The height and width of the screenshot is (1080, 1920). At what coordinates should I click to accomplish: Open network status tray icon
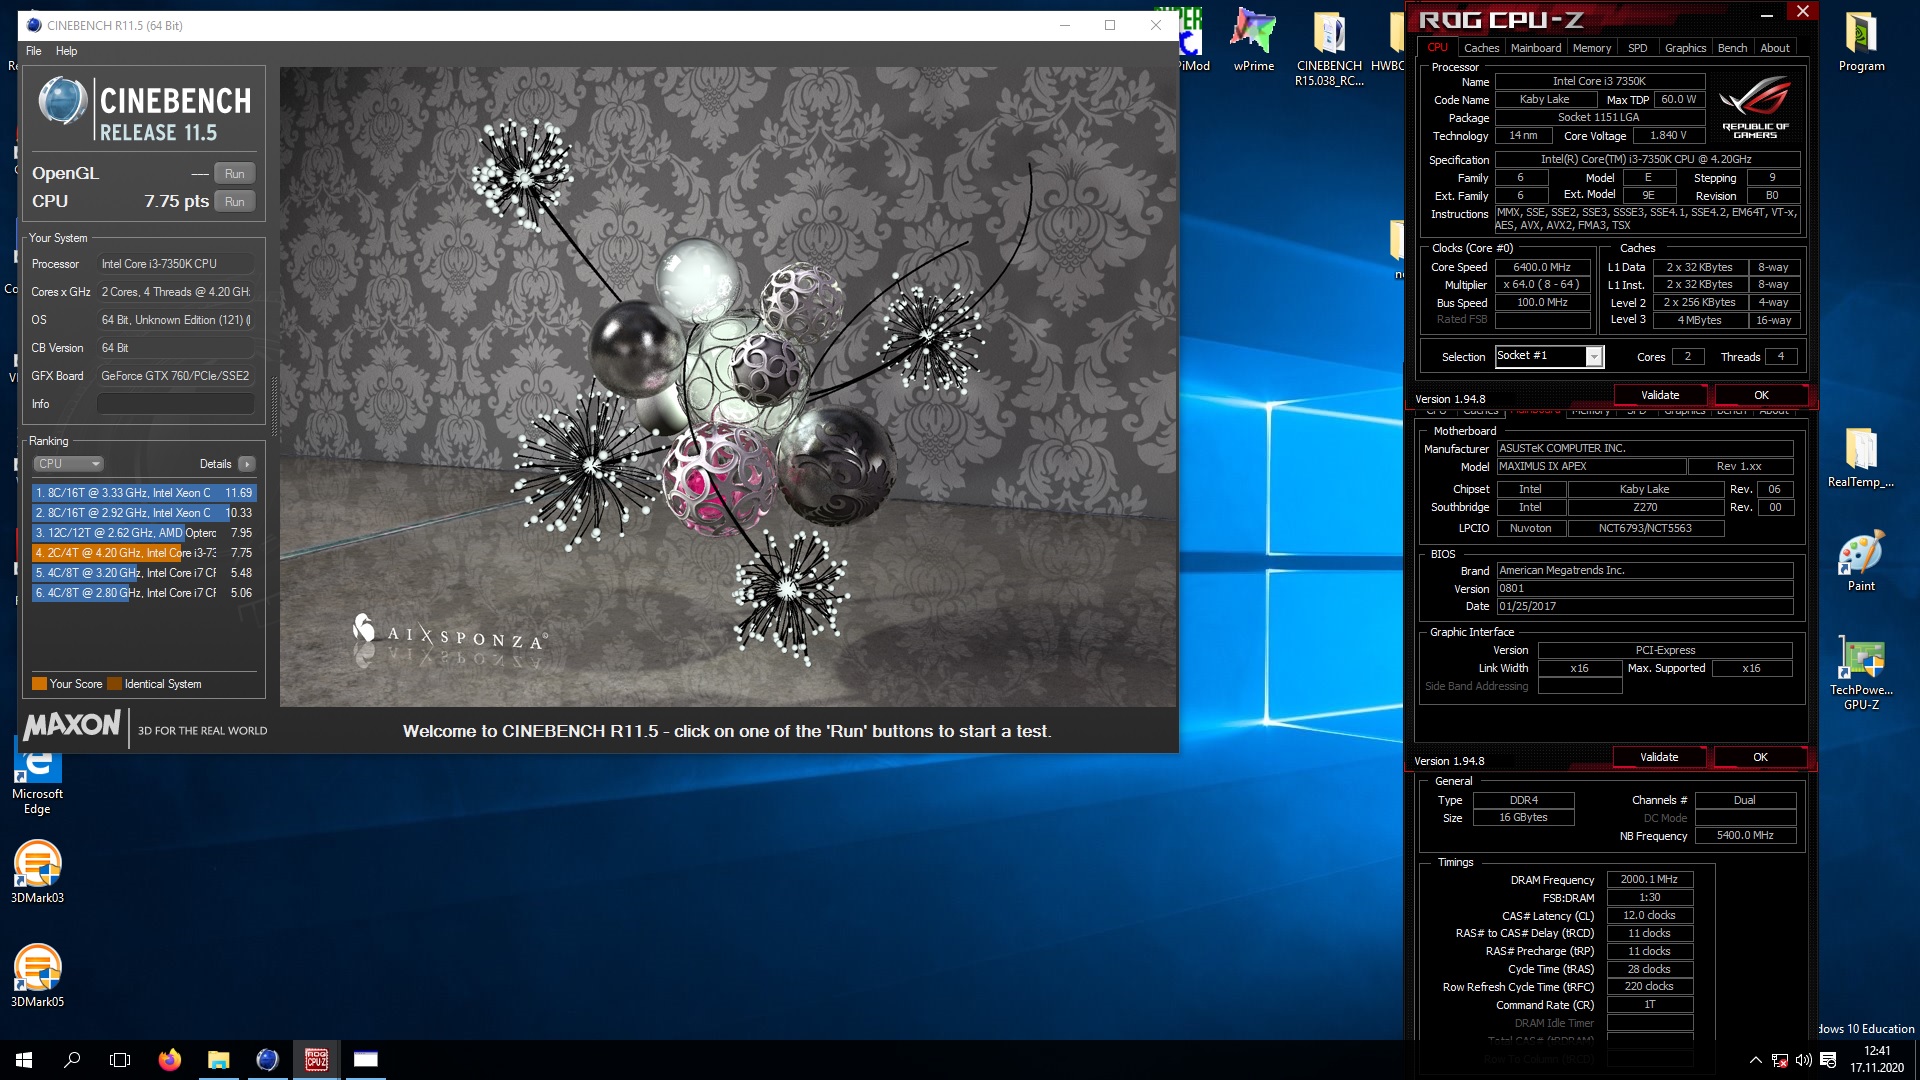tap(1779, 1060)
